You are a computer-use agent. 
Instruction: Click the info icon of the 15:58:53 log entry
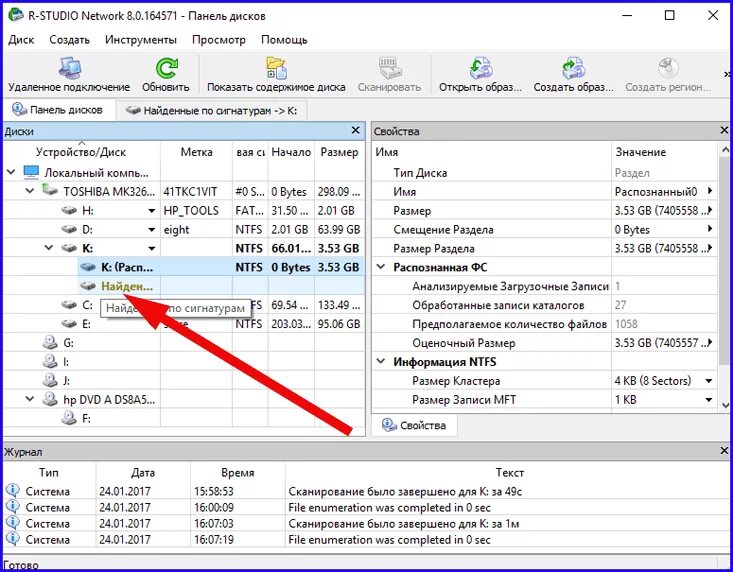coord(13,491)
